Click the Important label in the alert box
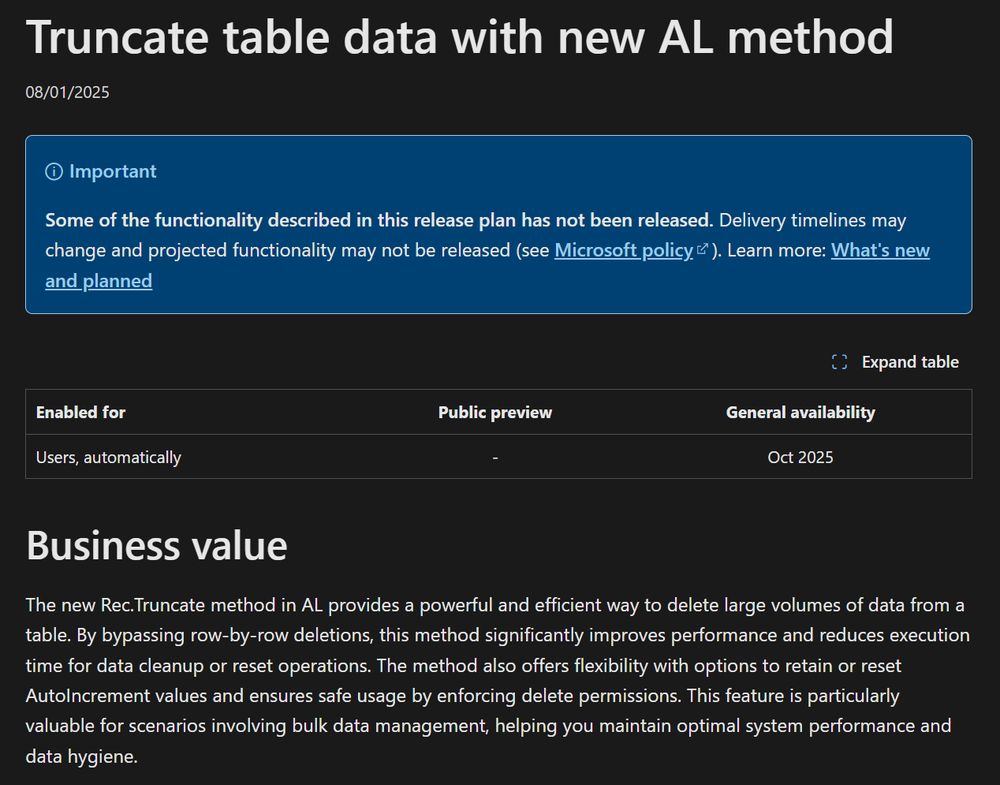The width and height of the screenshot is (1000, 785). [113, 172]
